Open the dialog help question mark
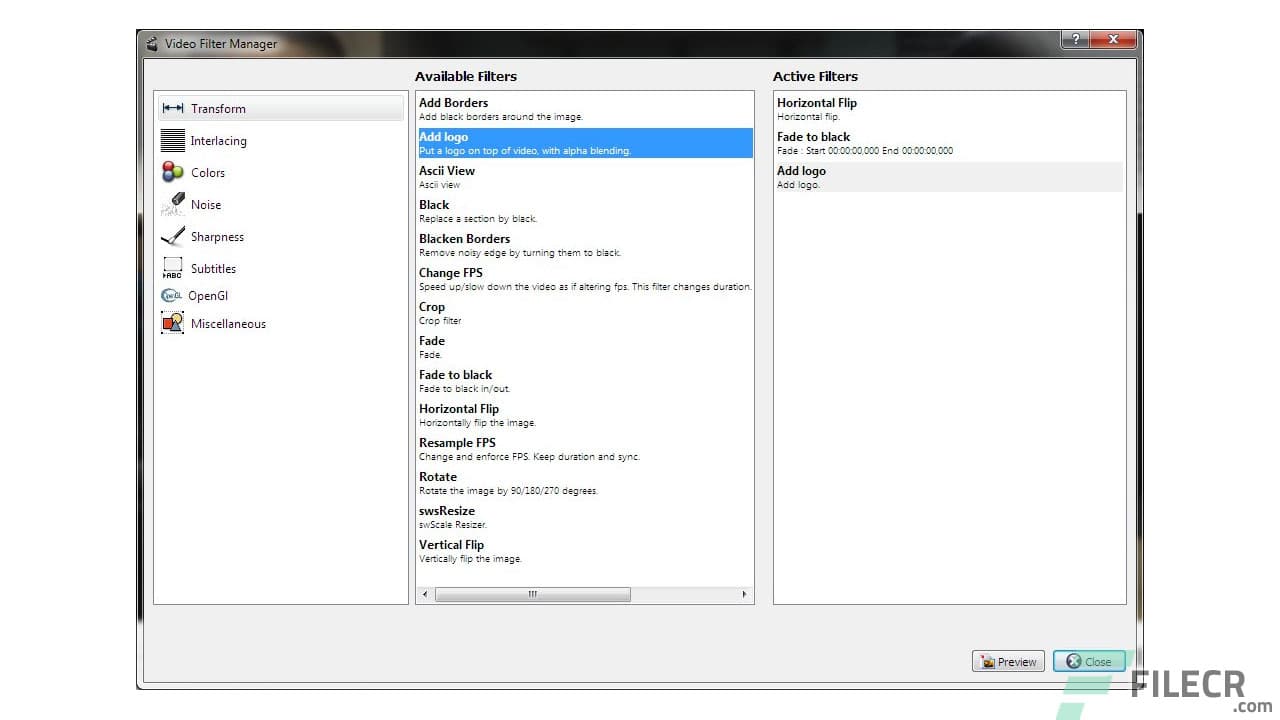The image size is (1280, 720). point(1074,39)
